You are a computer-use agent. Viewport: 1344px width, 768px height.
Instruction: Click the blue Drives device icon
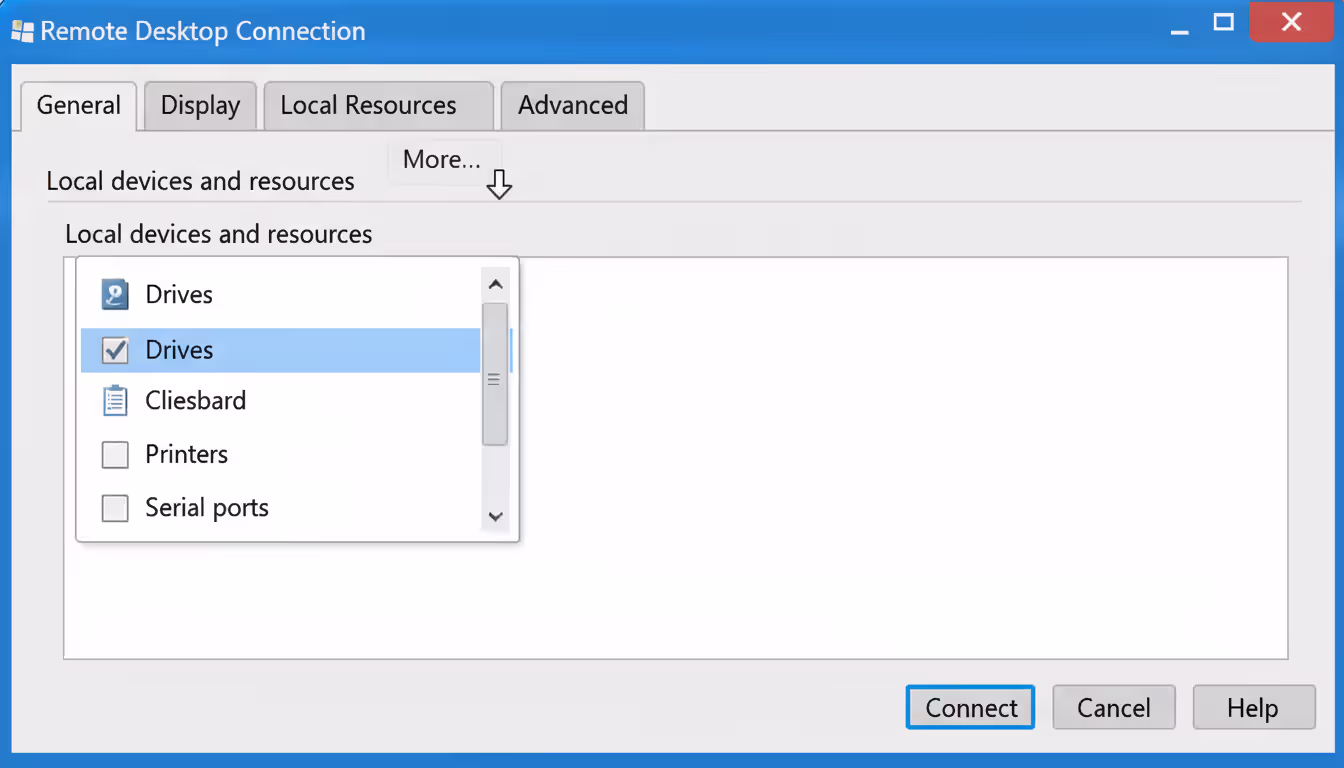pos(115,294)
